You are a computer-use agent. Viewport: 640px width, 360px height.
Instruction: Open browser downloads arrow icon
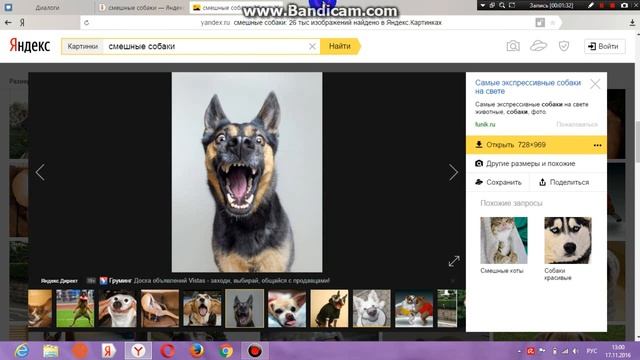(632, 23)
